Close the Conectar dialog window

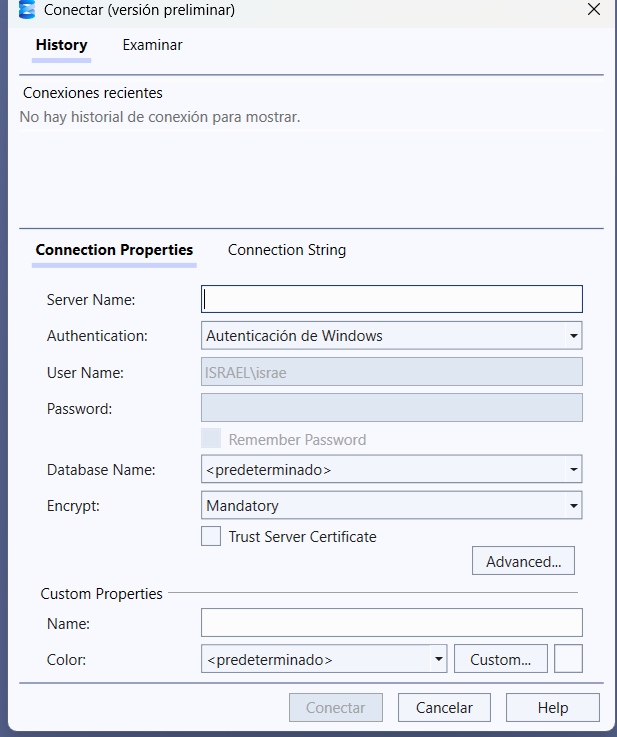tap(594, 10)
